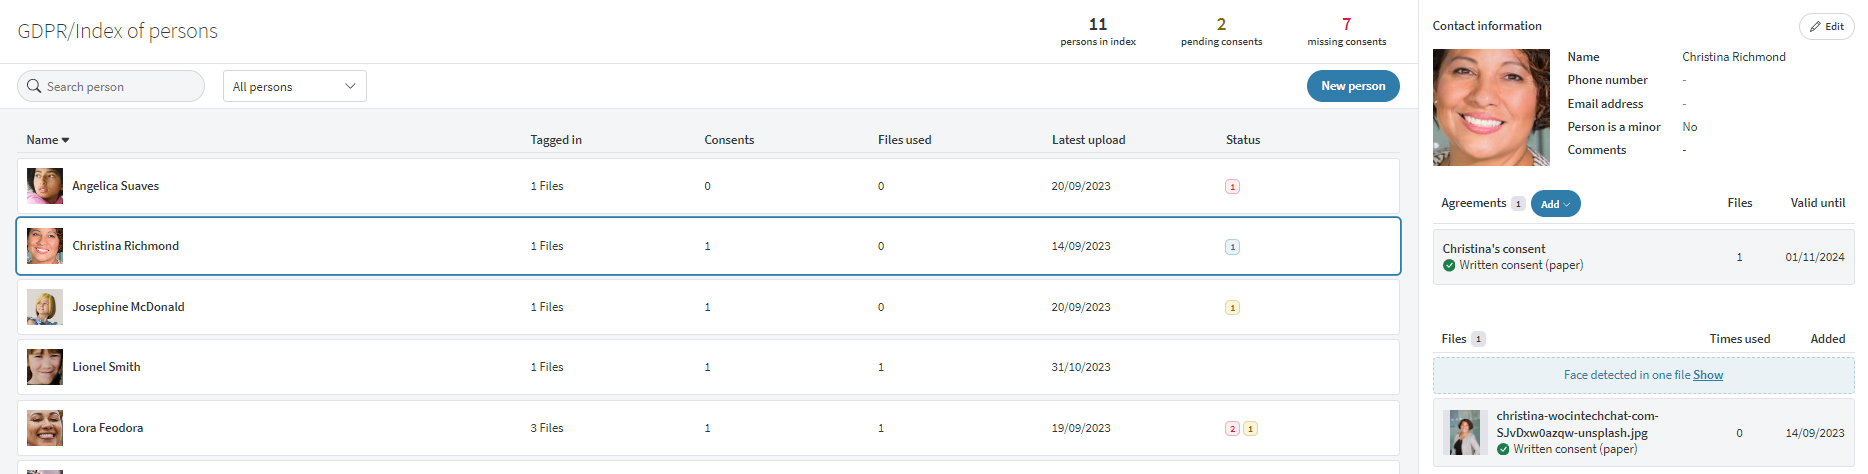
Task: Click the 2 pending consents counter
Action: pos(1221,31)
